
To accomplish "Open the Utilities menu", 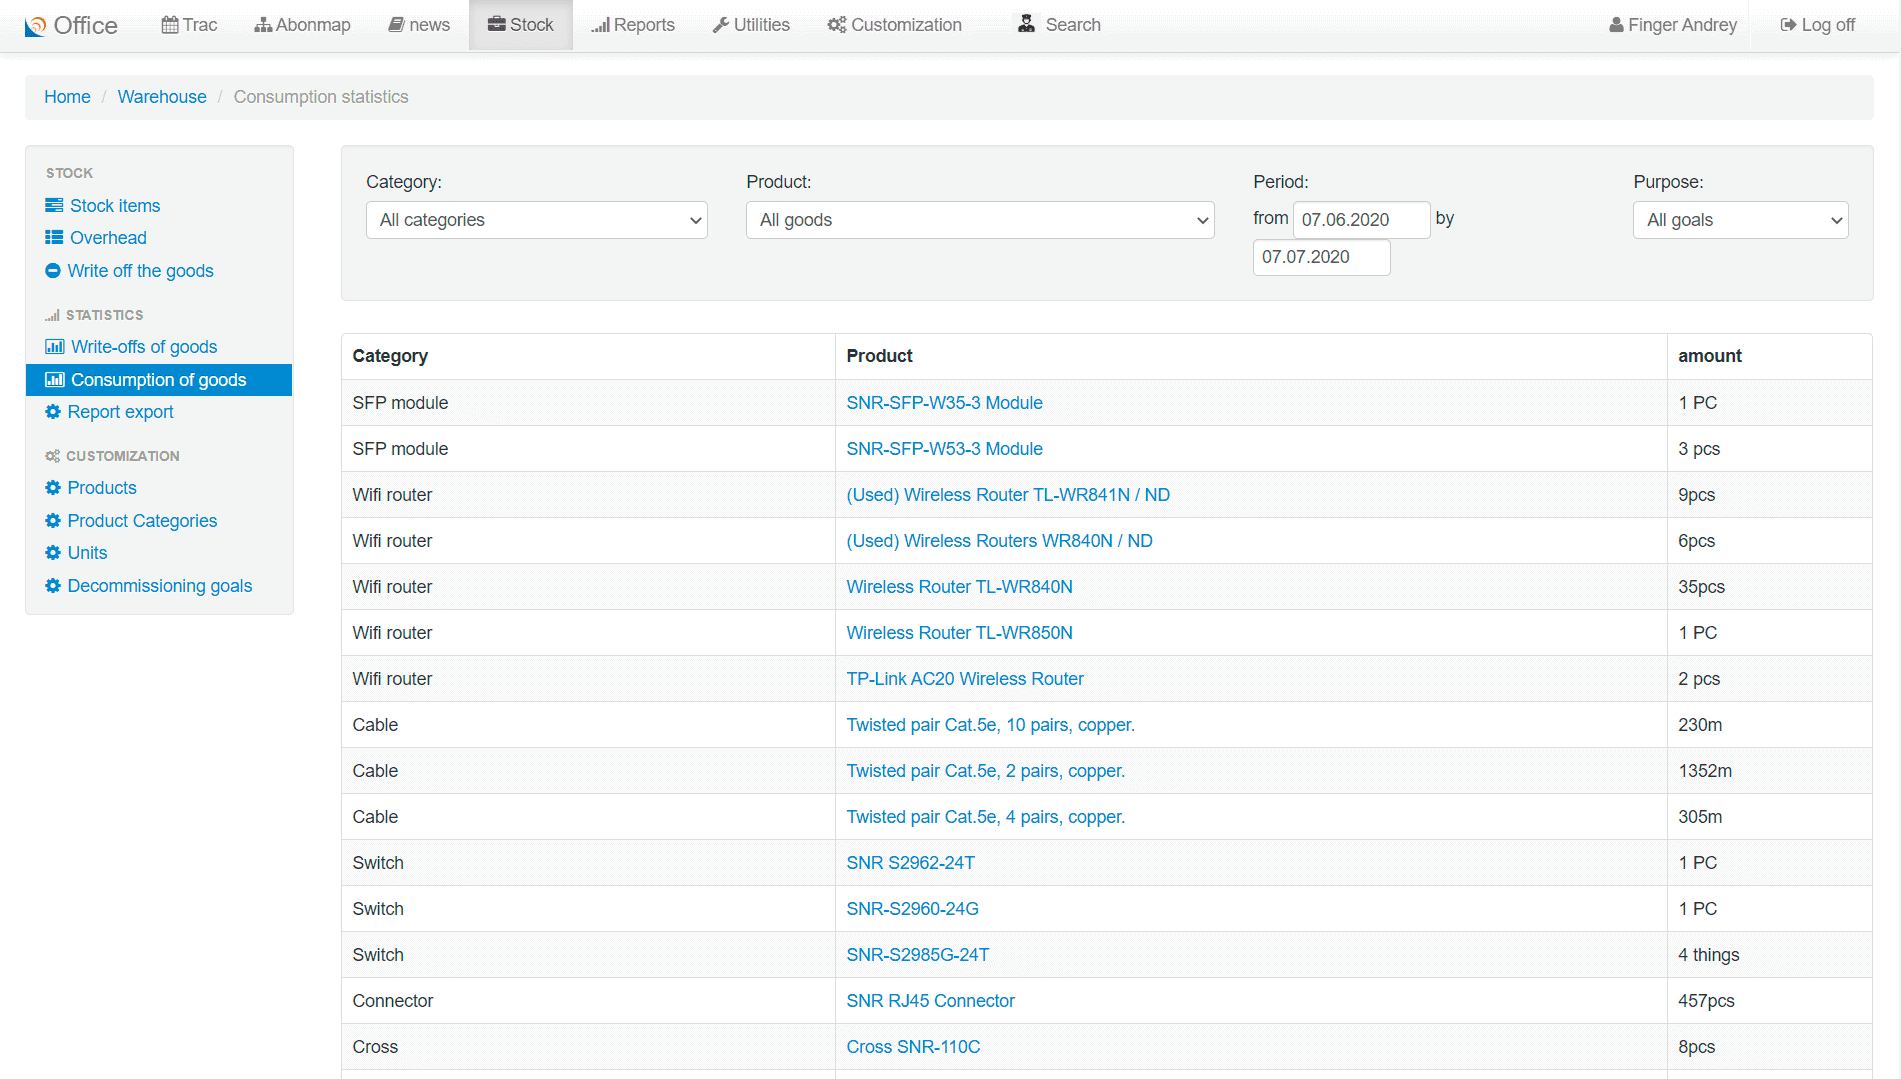I will point(752,25).
